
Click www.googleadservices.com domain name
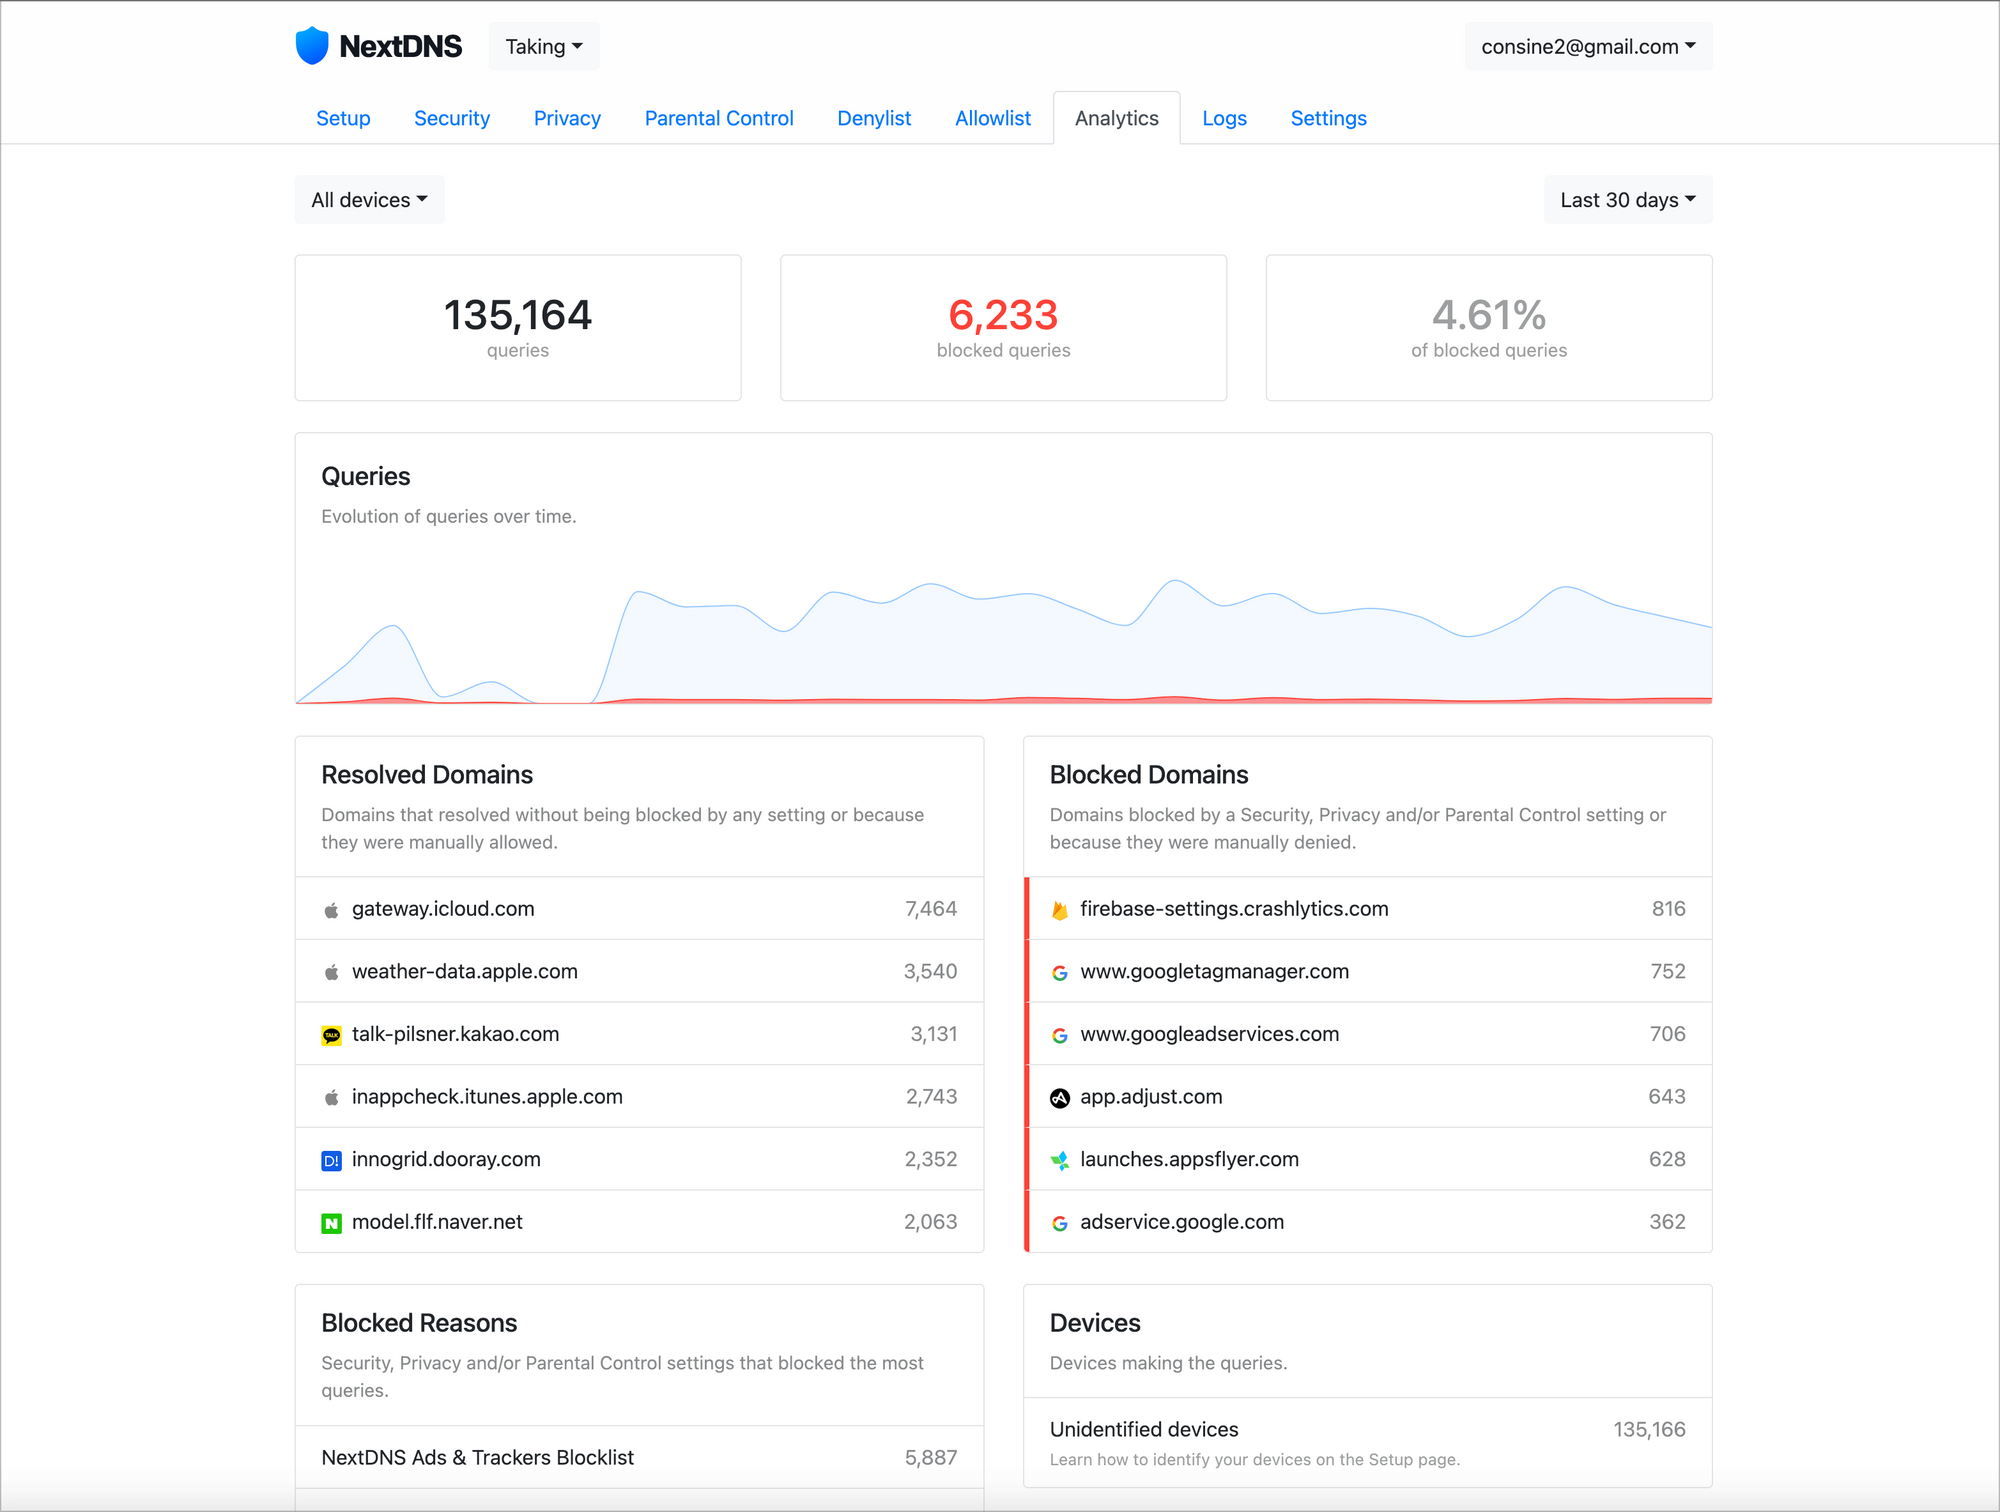coord(1209,1034)
